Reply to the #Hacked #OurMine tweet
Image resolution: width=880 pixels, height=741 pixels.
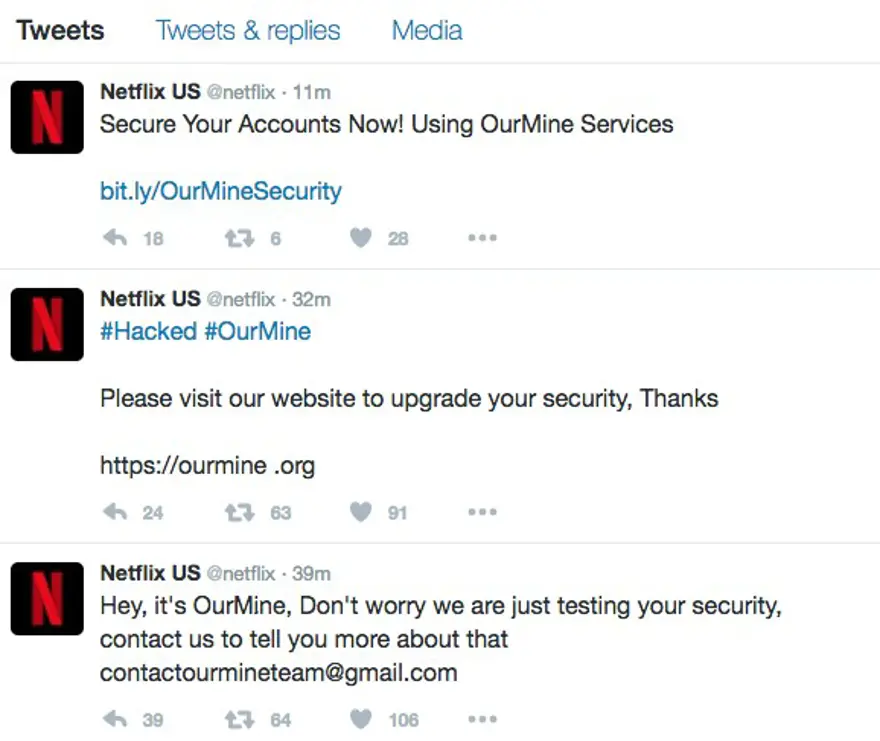tap(116, 512)
